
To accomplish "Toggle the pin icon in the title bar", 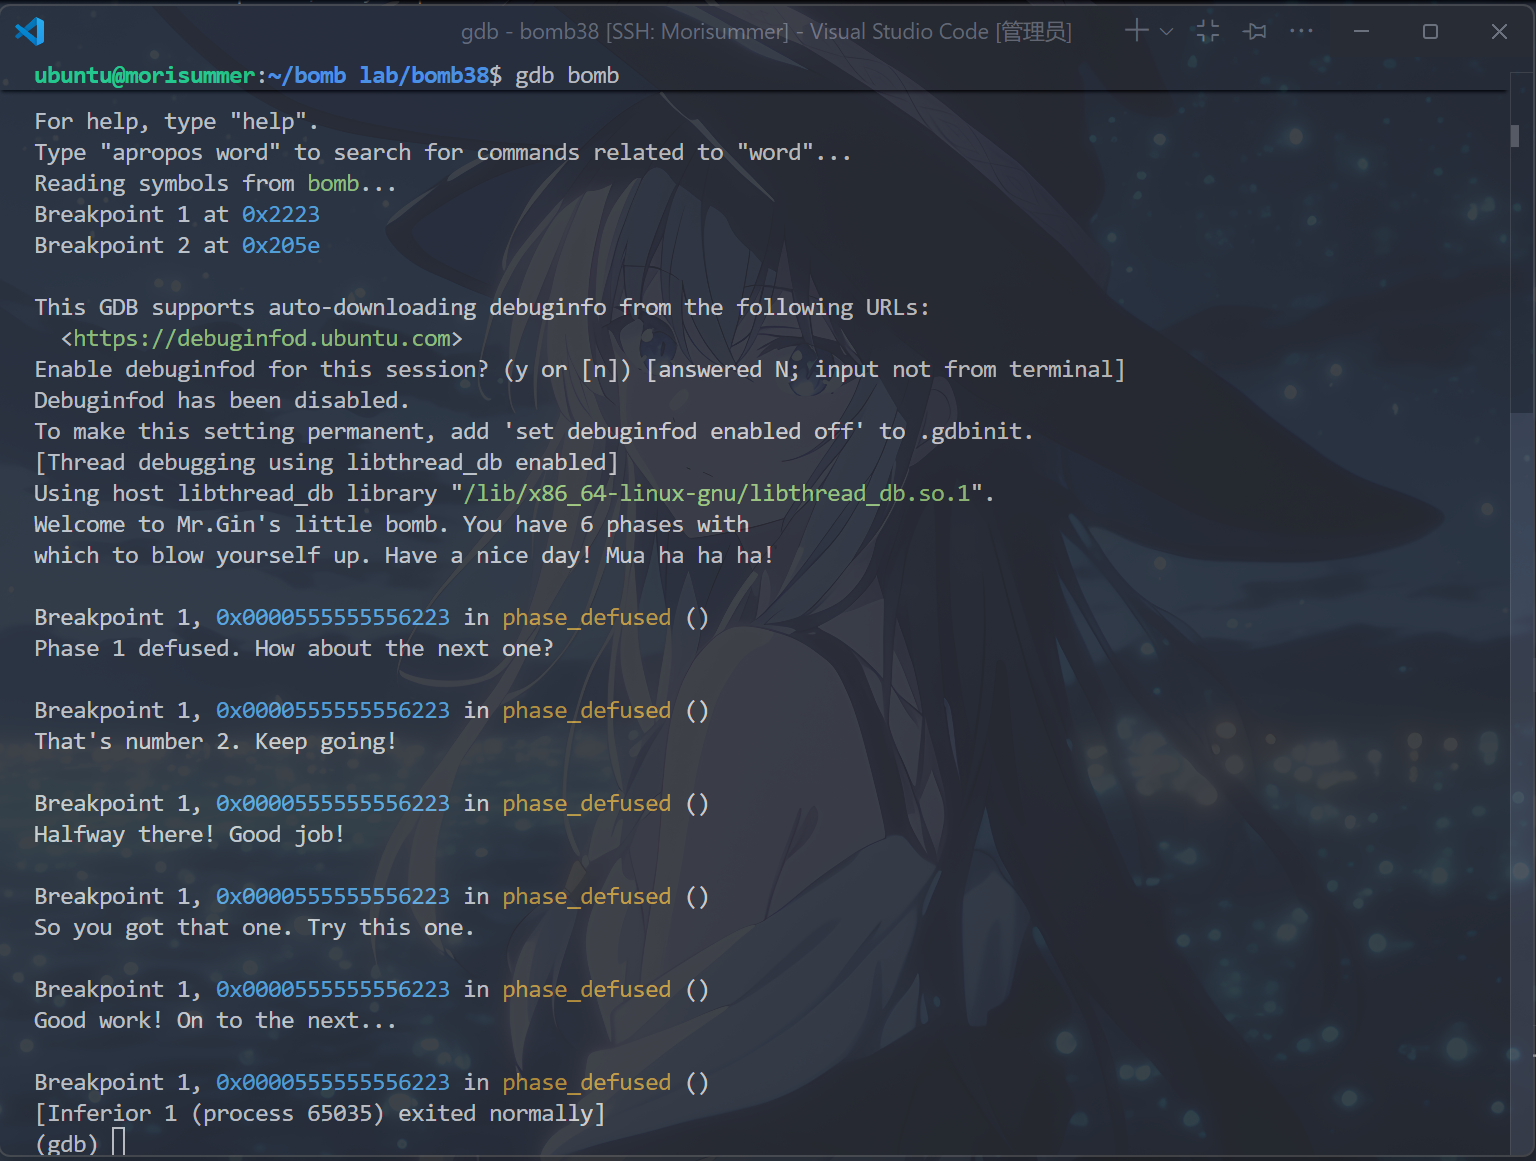I will coord(1255,32).
